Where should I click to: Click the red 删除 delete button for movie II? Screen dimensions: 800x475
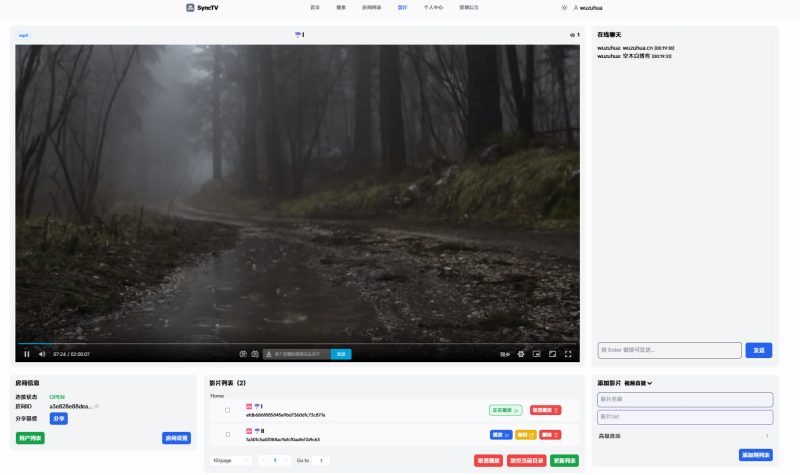pyautogui.click(x=550, y=435)
